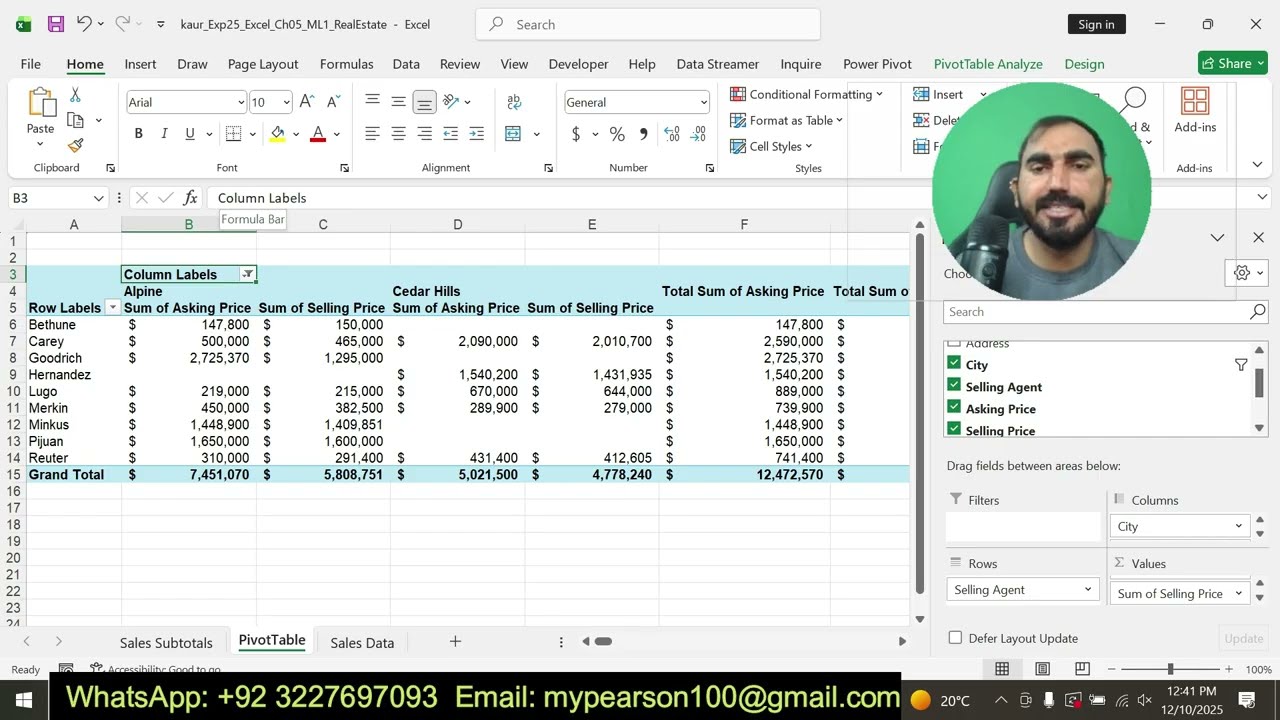Click the Share button
The width and height of the screenshot is (1280, 720).
coord(1232,63)
